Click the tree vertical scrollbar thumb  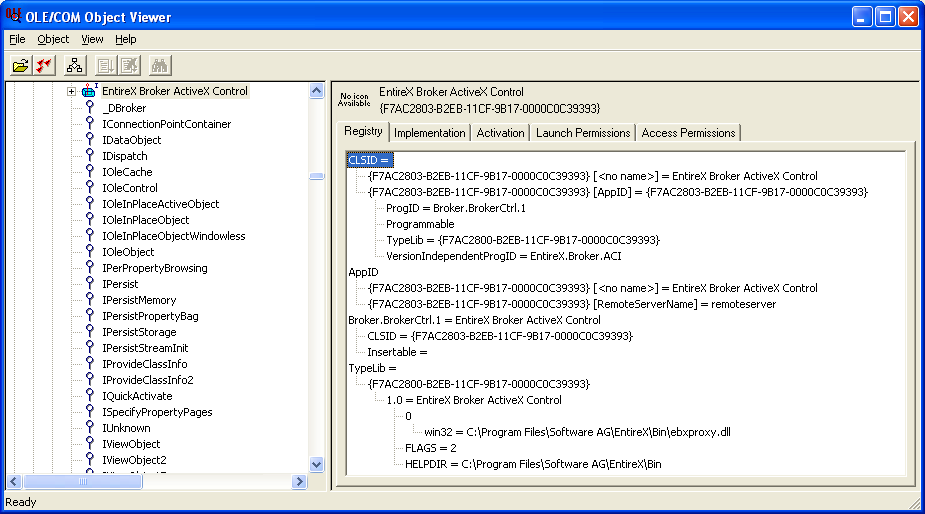[x=317, y=176]
